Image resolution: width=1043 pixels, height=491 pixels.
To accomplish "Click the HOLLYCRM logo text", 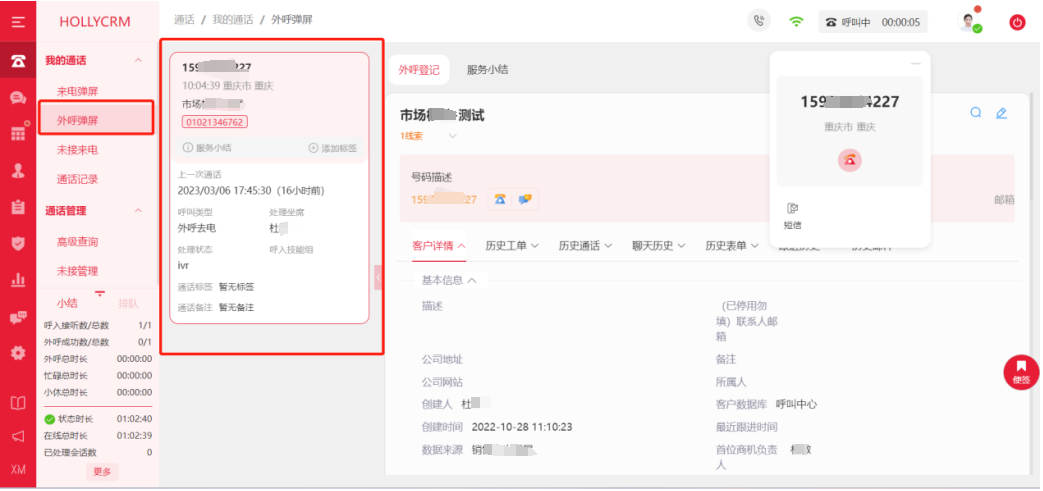I will pyautogui.click(x=95, y=21).
